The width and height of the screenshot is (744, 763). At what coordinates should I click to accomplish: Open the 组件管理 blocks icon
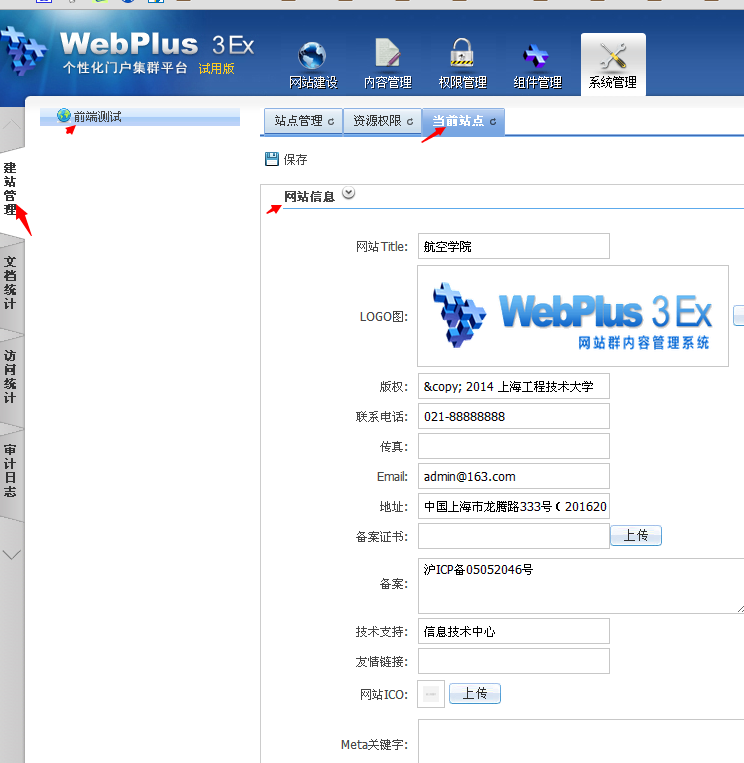(537, 56)
